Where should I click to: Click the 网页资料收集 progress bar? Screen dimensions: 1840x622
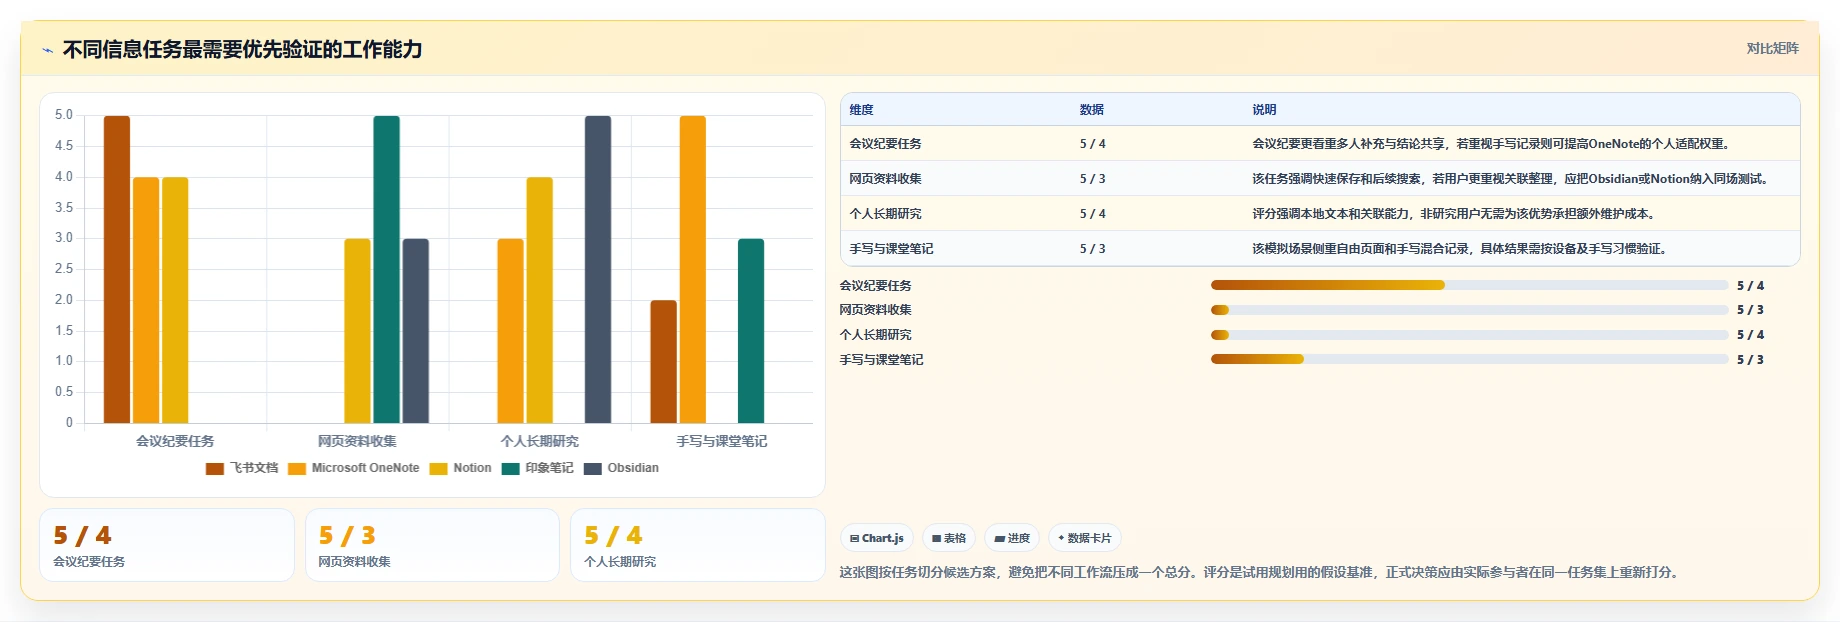pyautogui.click(x=1470, y=310)
